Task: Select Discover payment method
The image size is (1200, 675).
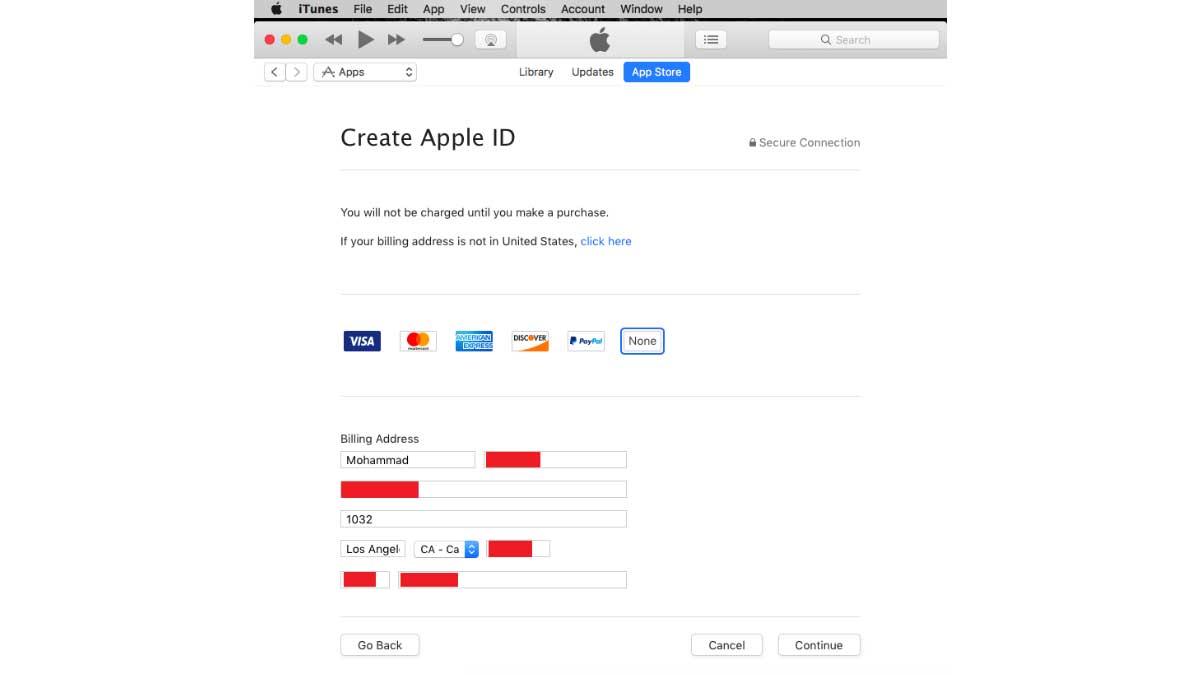Action: coord(530,341)
